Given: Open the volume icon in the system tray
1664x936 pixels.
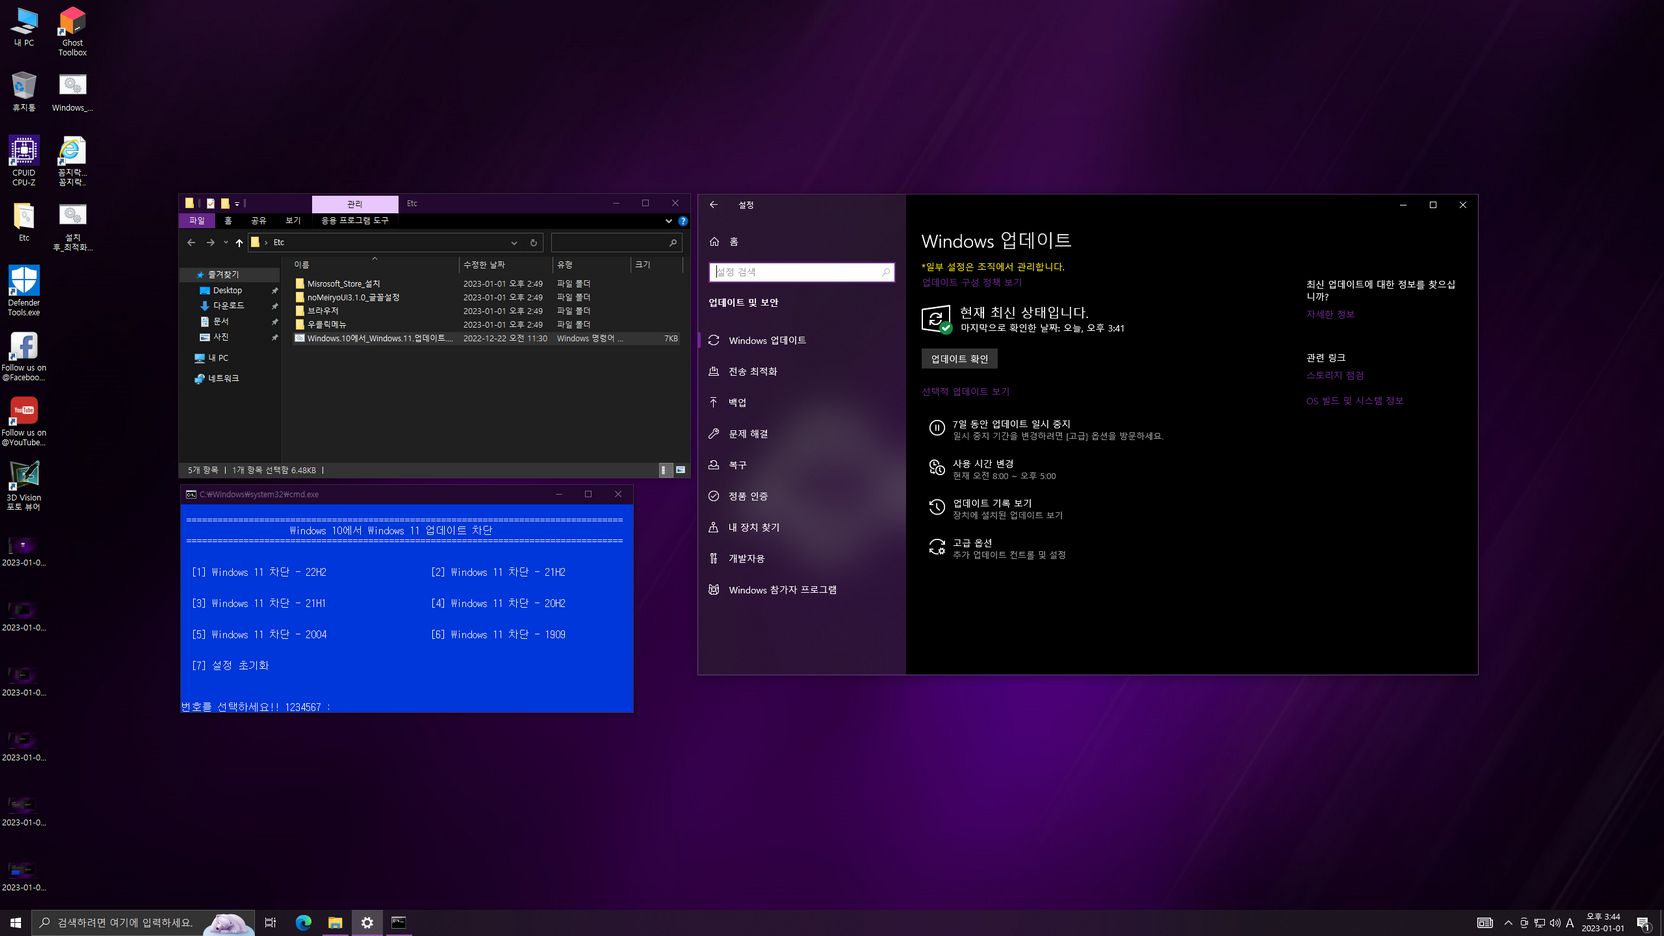Looking at the screenshot, I should [1555, 922].
